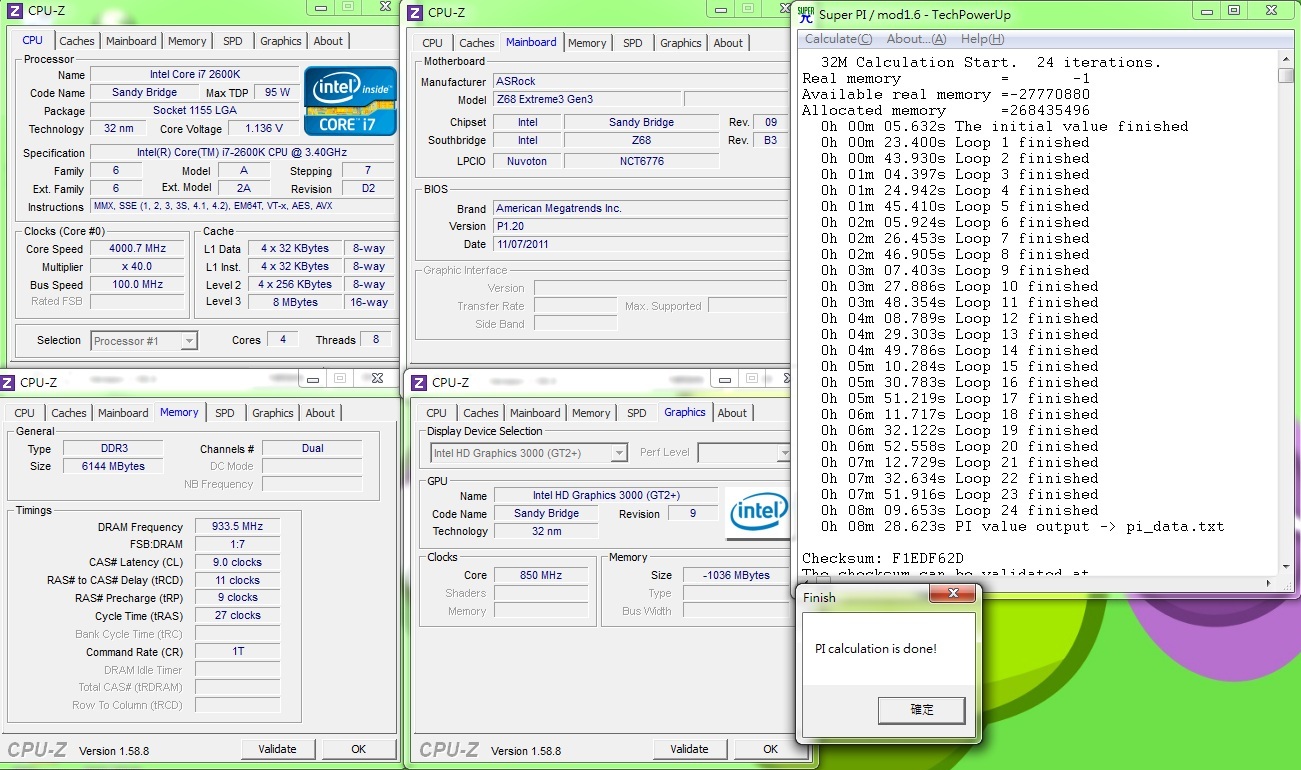This screenshot has width=1301, height=770.
Task: Go to CPU tab in Graphics window
Action: pyautogui.click(x=437, y=413)
